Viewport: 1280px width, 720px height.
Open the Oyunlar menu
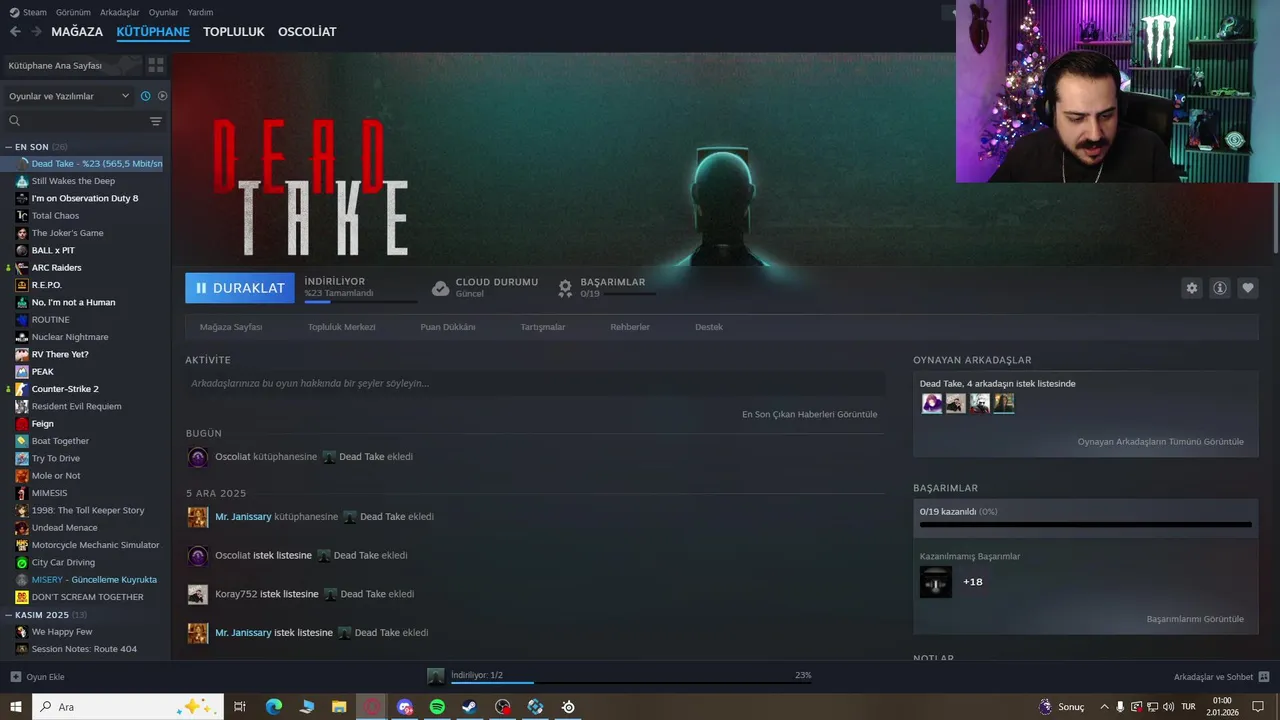[164, 12]
